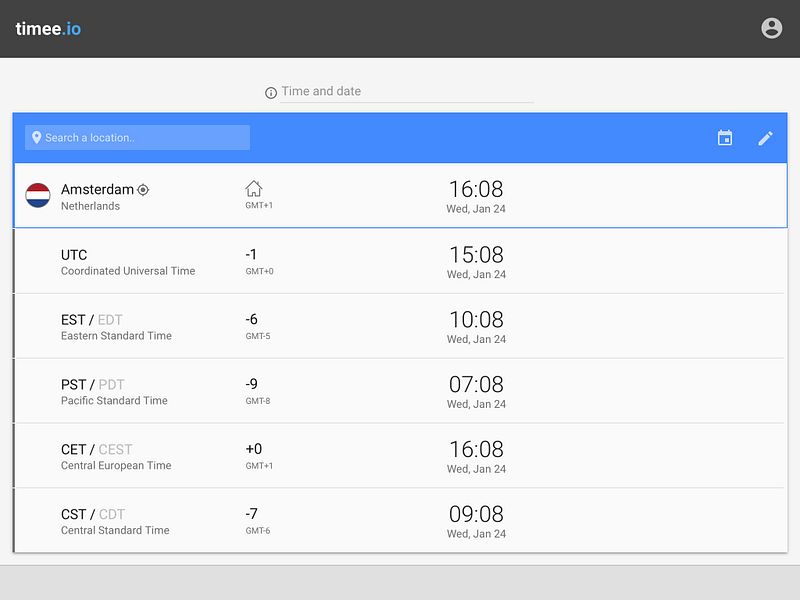Click the pencil edit icon

(x=765, y=138)
